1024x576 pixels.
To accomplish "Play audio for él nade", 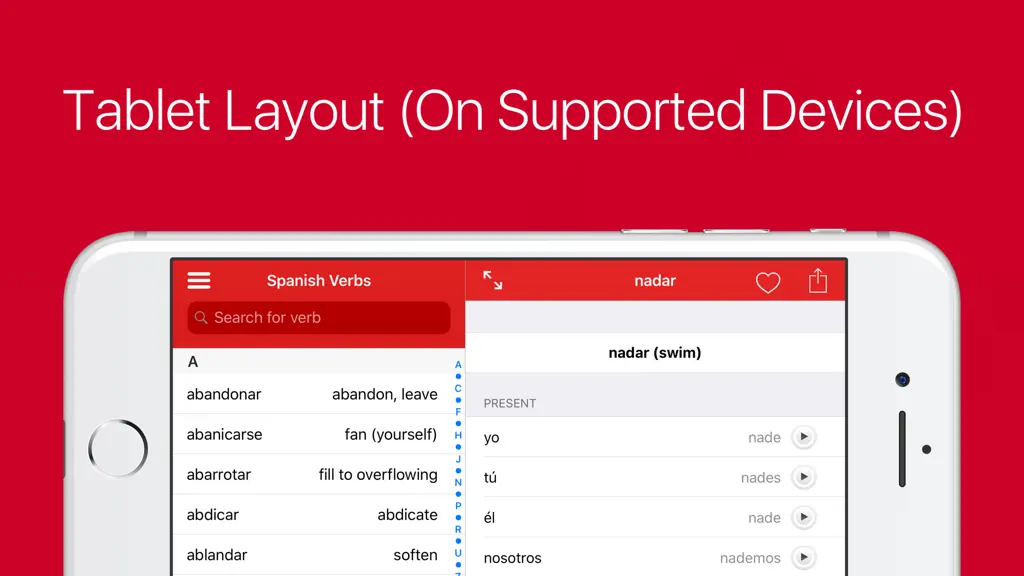I will click(804, 517).
